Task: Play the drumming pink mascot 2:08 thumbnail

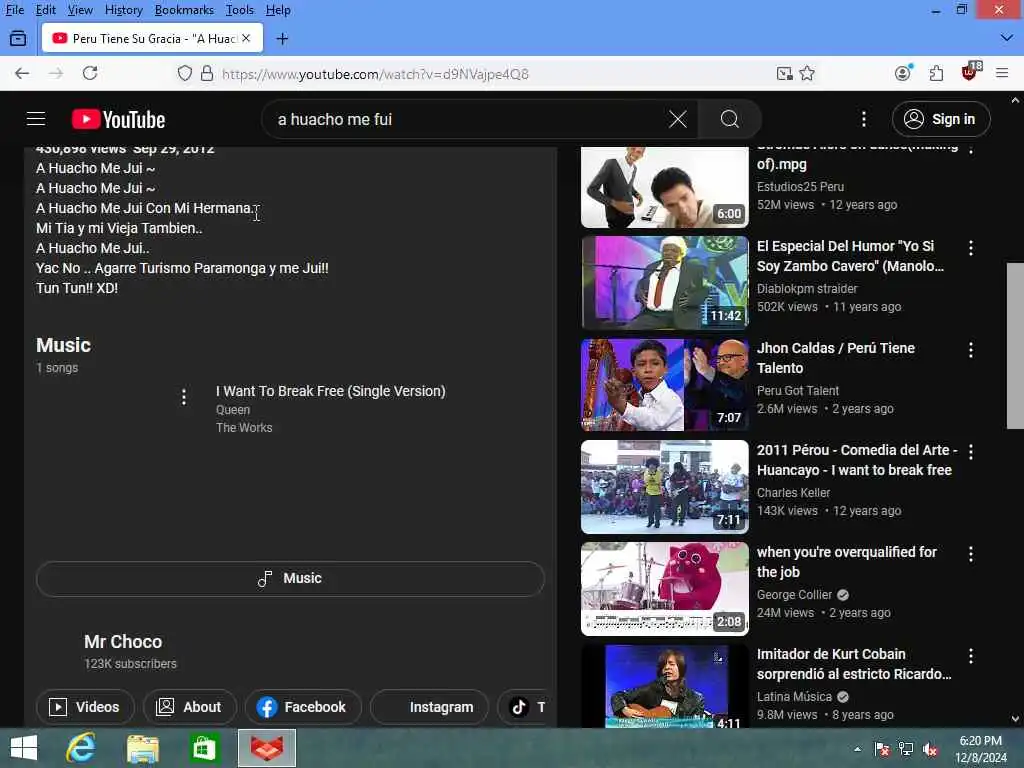Action: (665, 588)
